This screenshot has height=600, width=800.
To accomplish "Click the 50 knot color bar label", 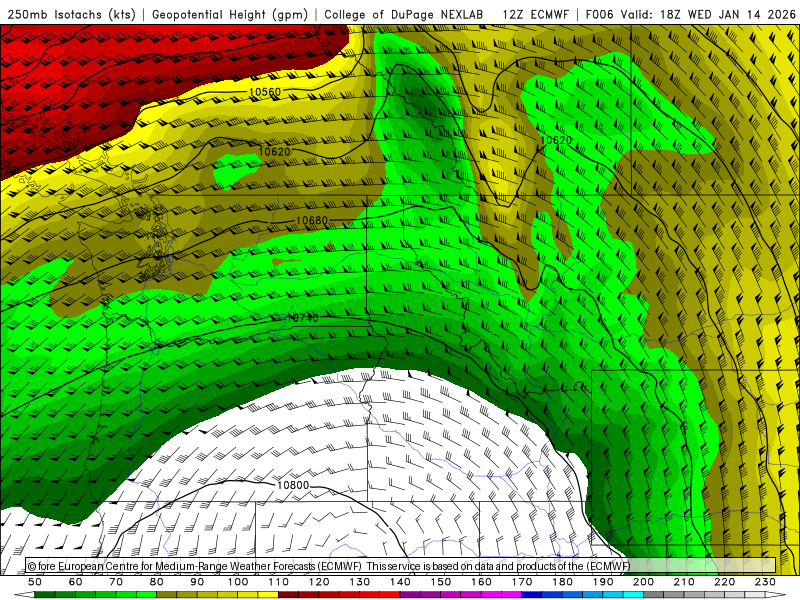I will click(35, 582).
